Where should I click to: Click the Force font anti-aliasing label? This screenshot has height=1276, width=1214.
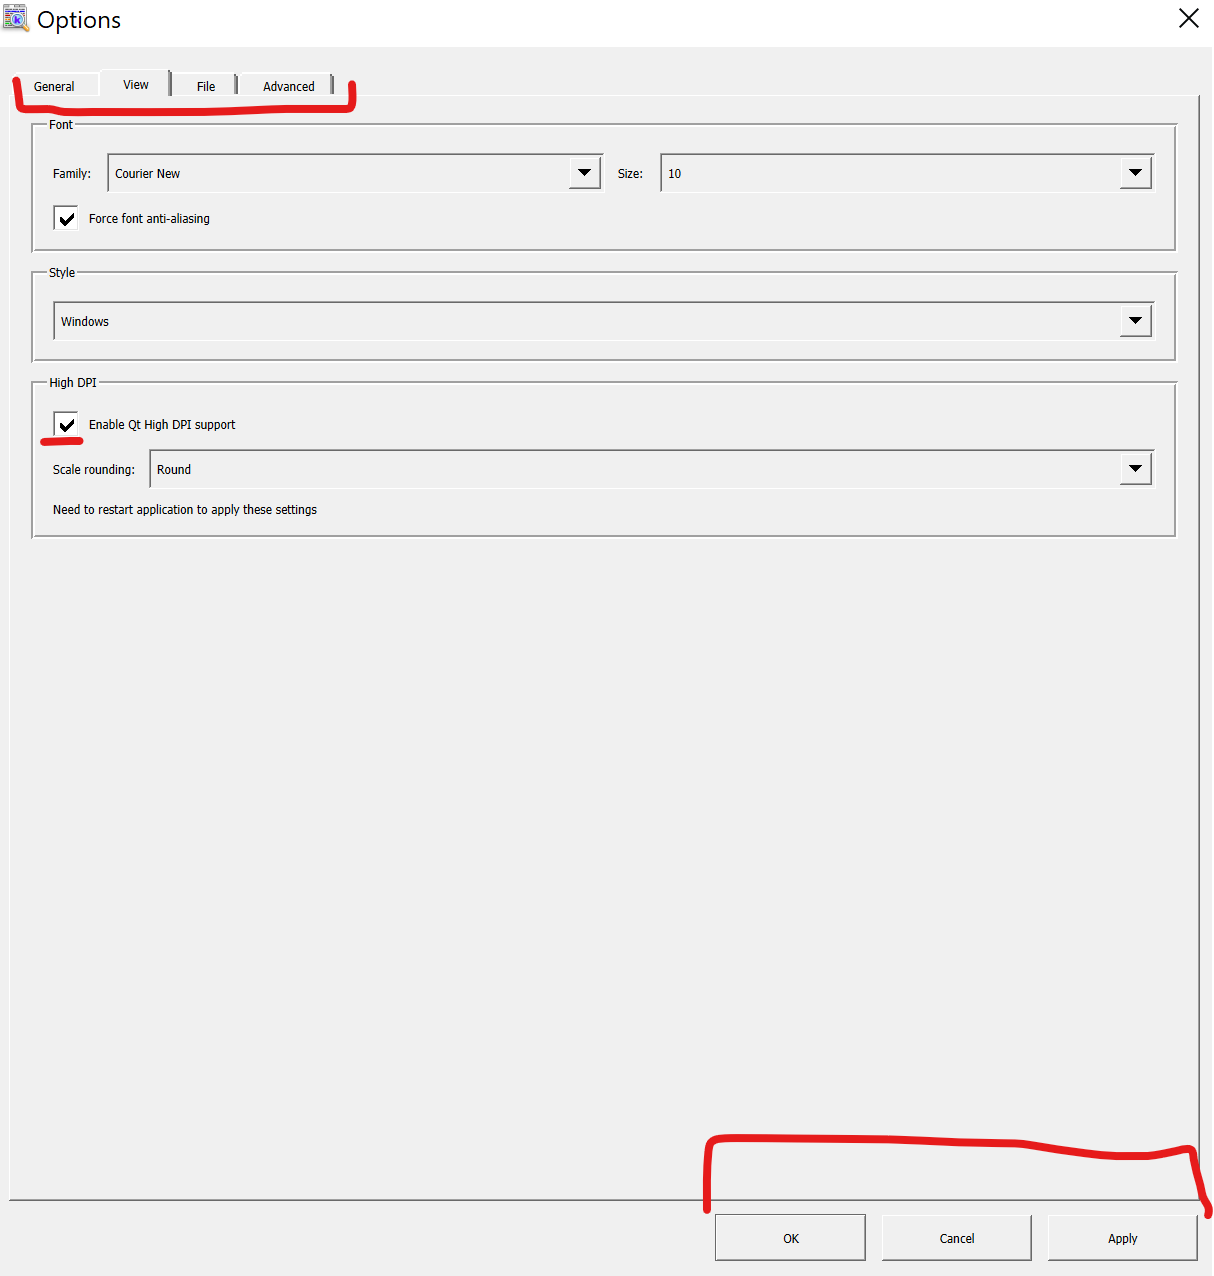(149, 219)
